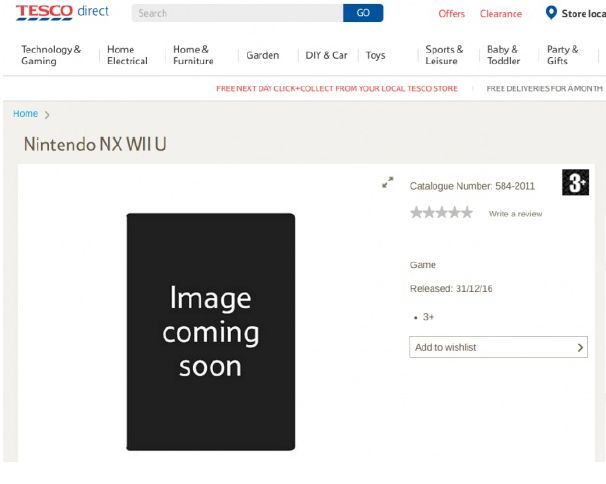Click the Tesco direct logo
Viewport: 606px width, 484px height.
coord(61,13)
